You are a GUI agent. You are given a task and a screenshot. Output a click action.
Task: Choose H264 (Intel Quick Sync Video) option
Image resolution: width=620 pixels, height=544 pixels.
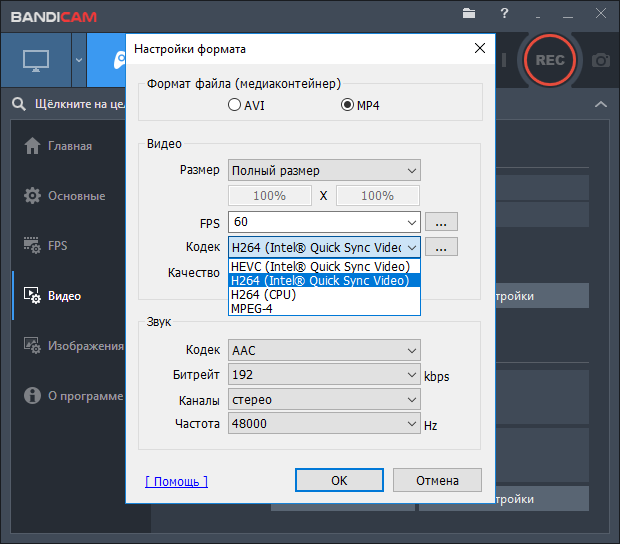[324, 281]
